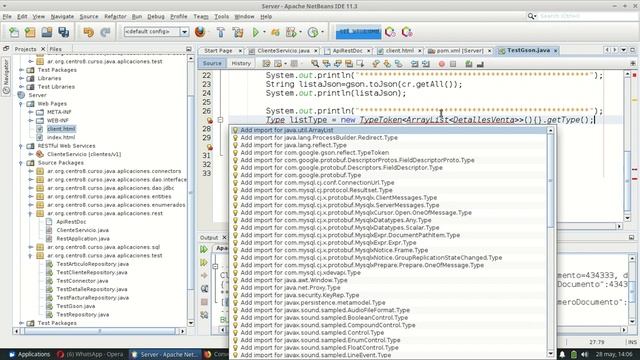Screen dimensions: 640x360
Task: Collapse the Source Packages node
Action: point(21,163)
